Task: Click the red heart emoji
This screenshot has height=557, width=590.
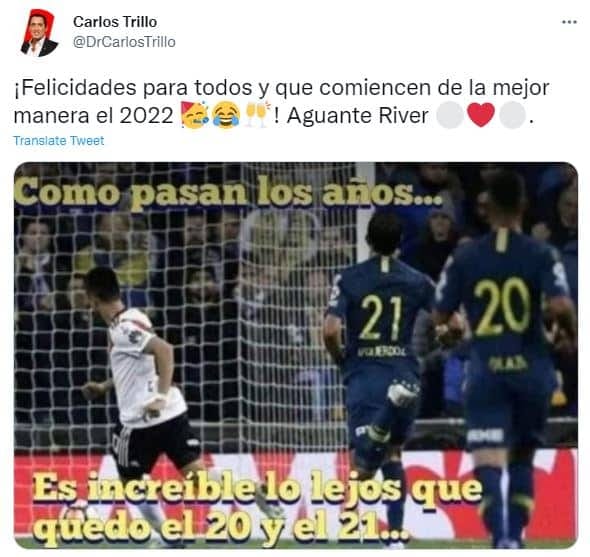Action: [481, 115]
